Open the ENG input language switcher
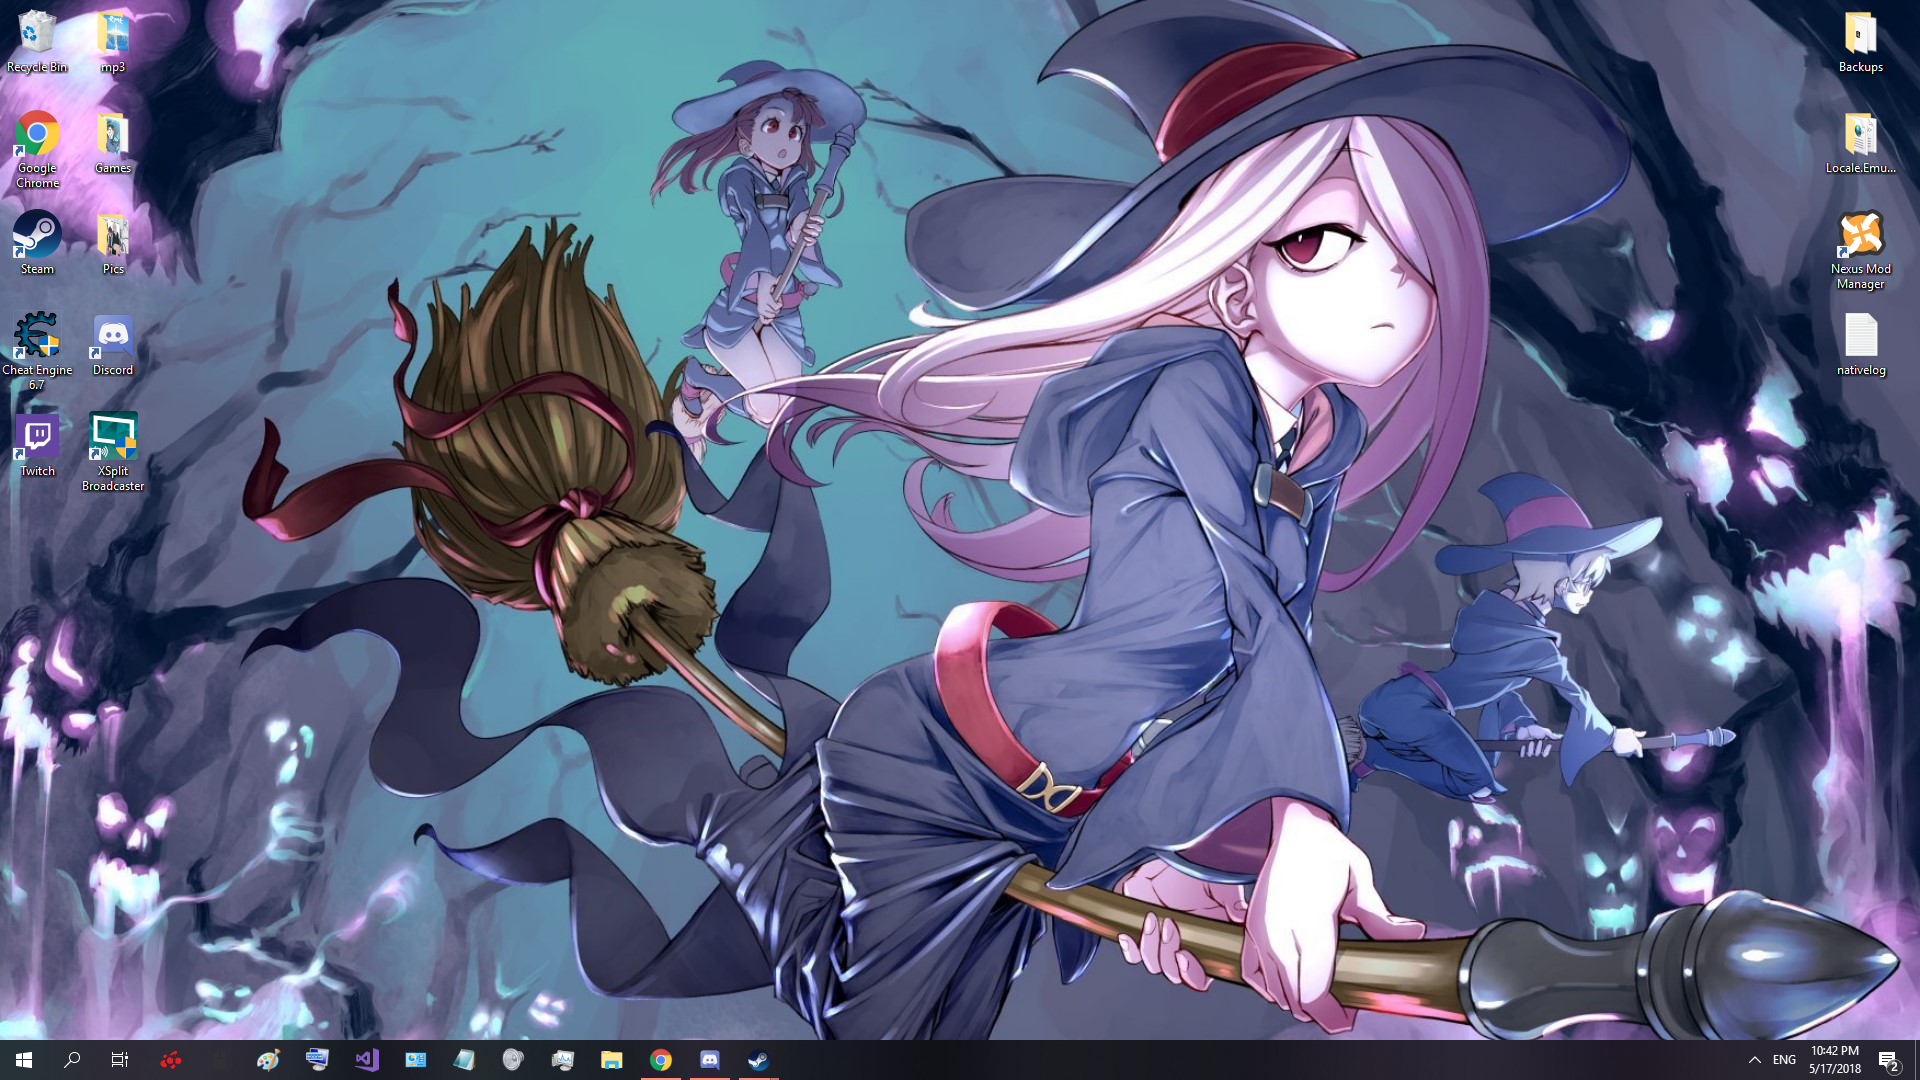Screen dimensions: 1920x1080 pyautogui.click(x=1785, y=1060)
